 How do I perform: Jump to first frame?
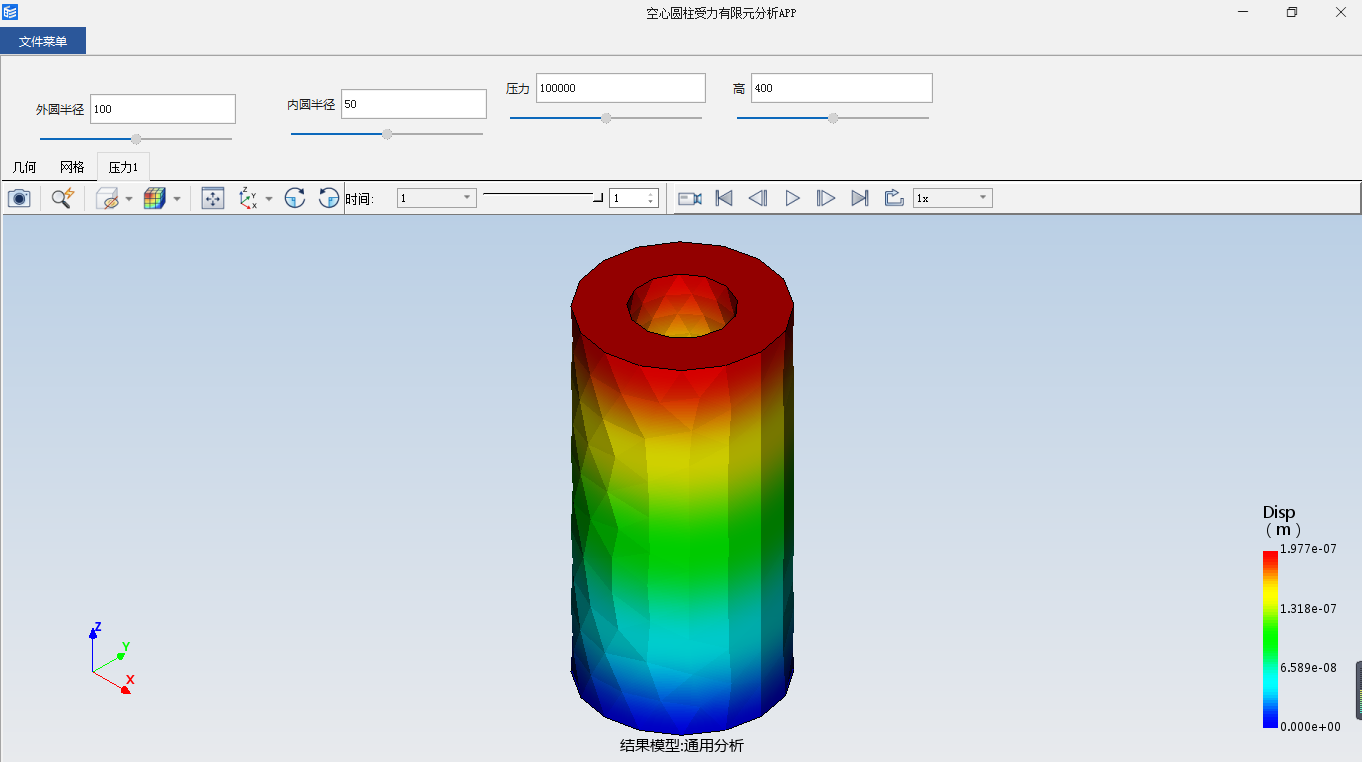(x=724, y=198)
